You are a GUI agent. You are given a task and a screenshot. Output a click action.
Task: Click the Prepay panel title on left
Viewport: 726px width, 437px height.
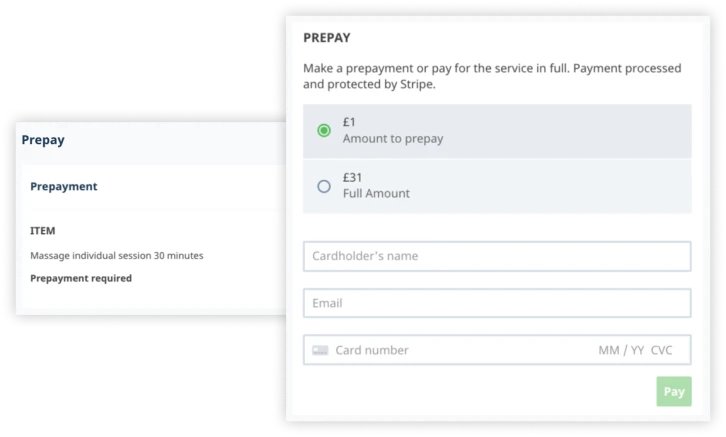tap(43, 140)
